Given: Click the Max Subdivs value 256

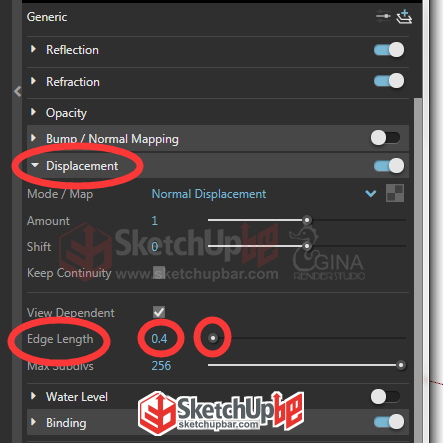Looking at the screenshot, I should (161, 366).
